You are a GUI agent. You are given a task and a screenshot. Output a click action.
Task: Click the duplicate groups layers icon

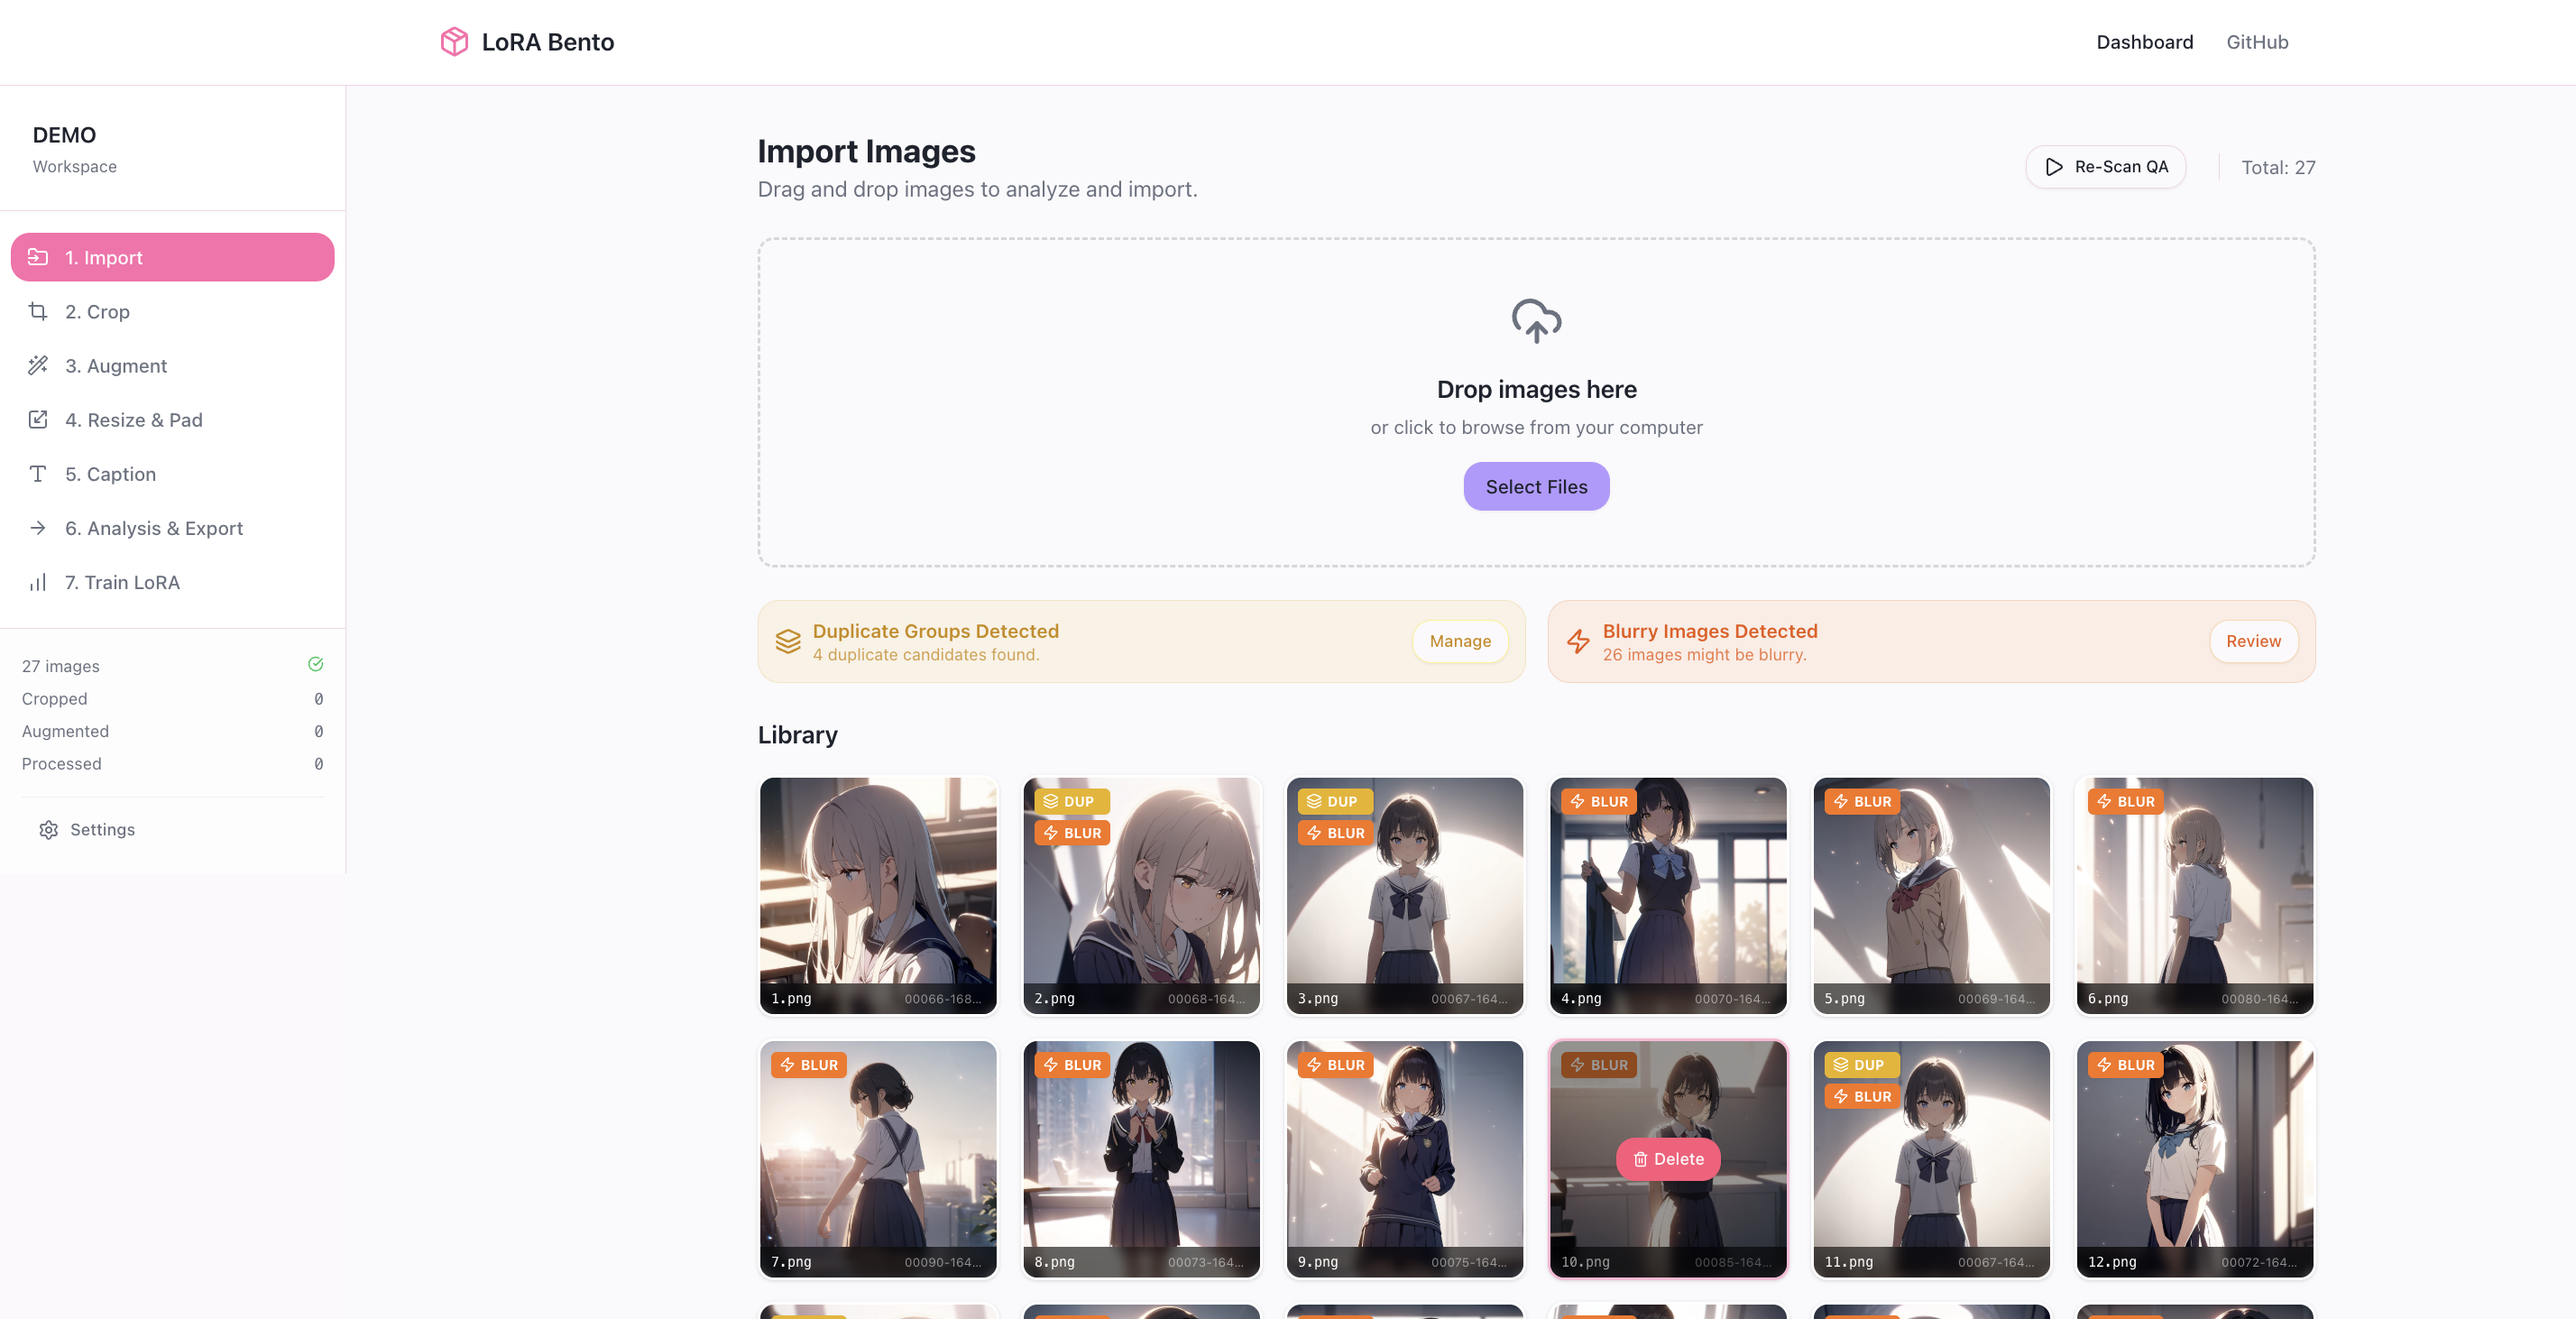pos(788,641)
